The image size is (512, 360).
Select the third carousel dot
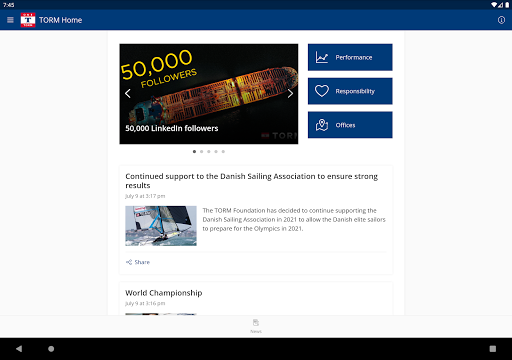point(209,152)
